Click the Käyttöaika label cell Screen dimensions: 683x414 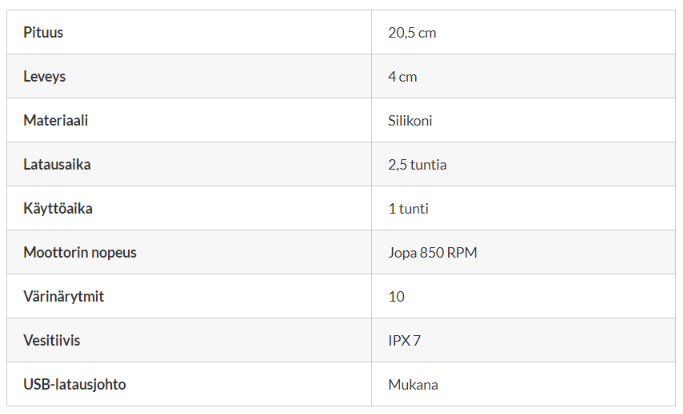57,209
